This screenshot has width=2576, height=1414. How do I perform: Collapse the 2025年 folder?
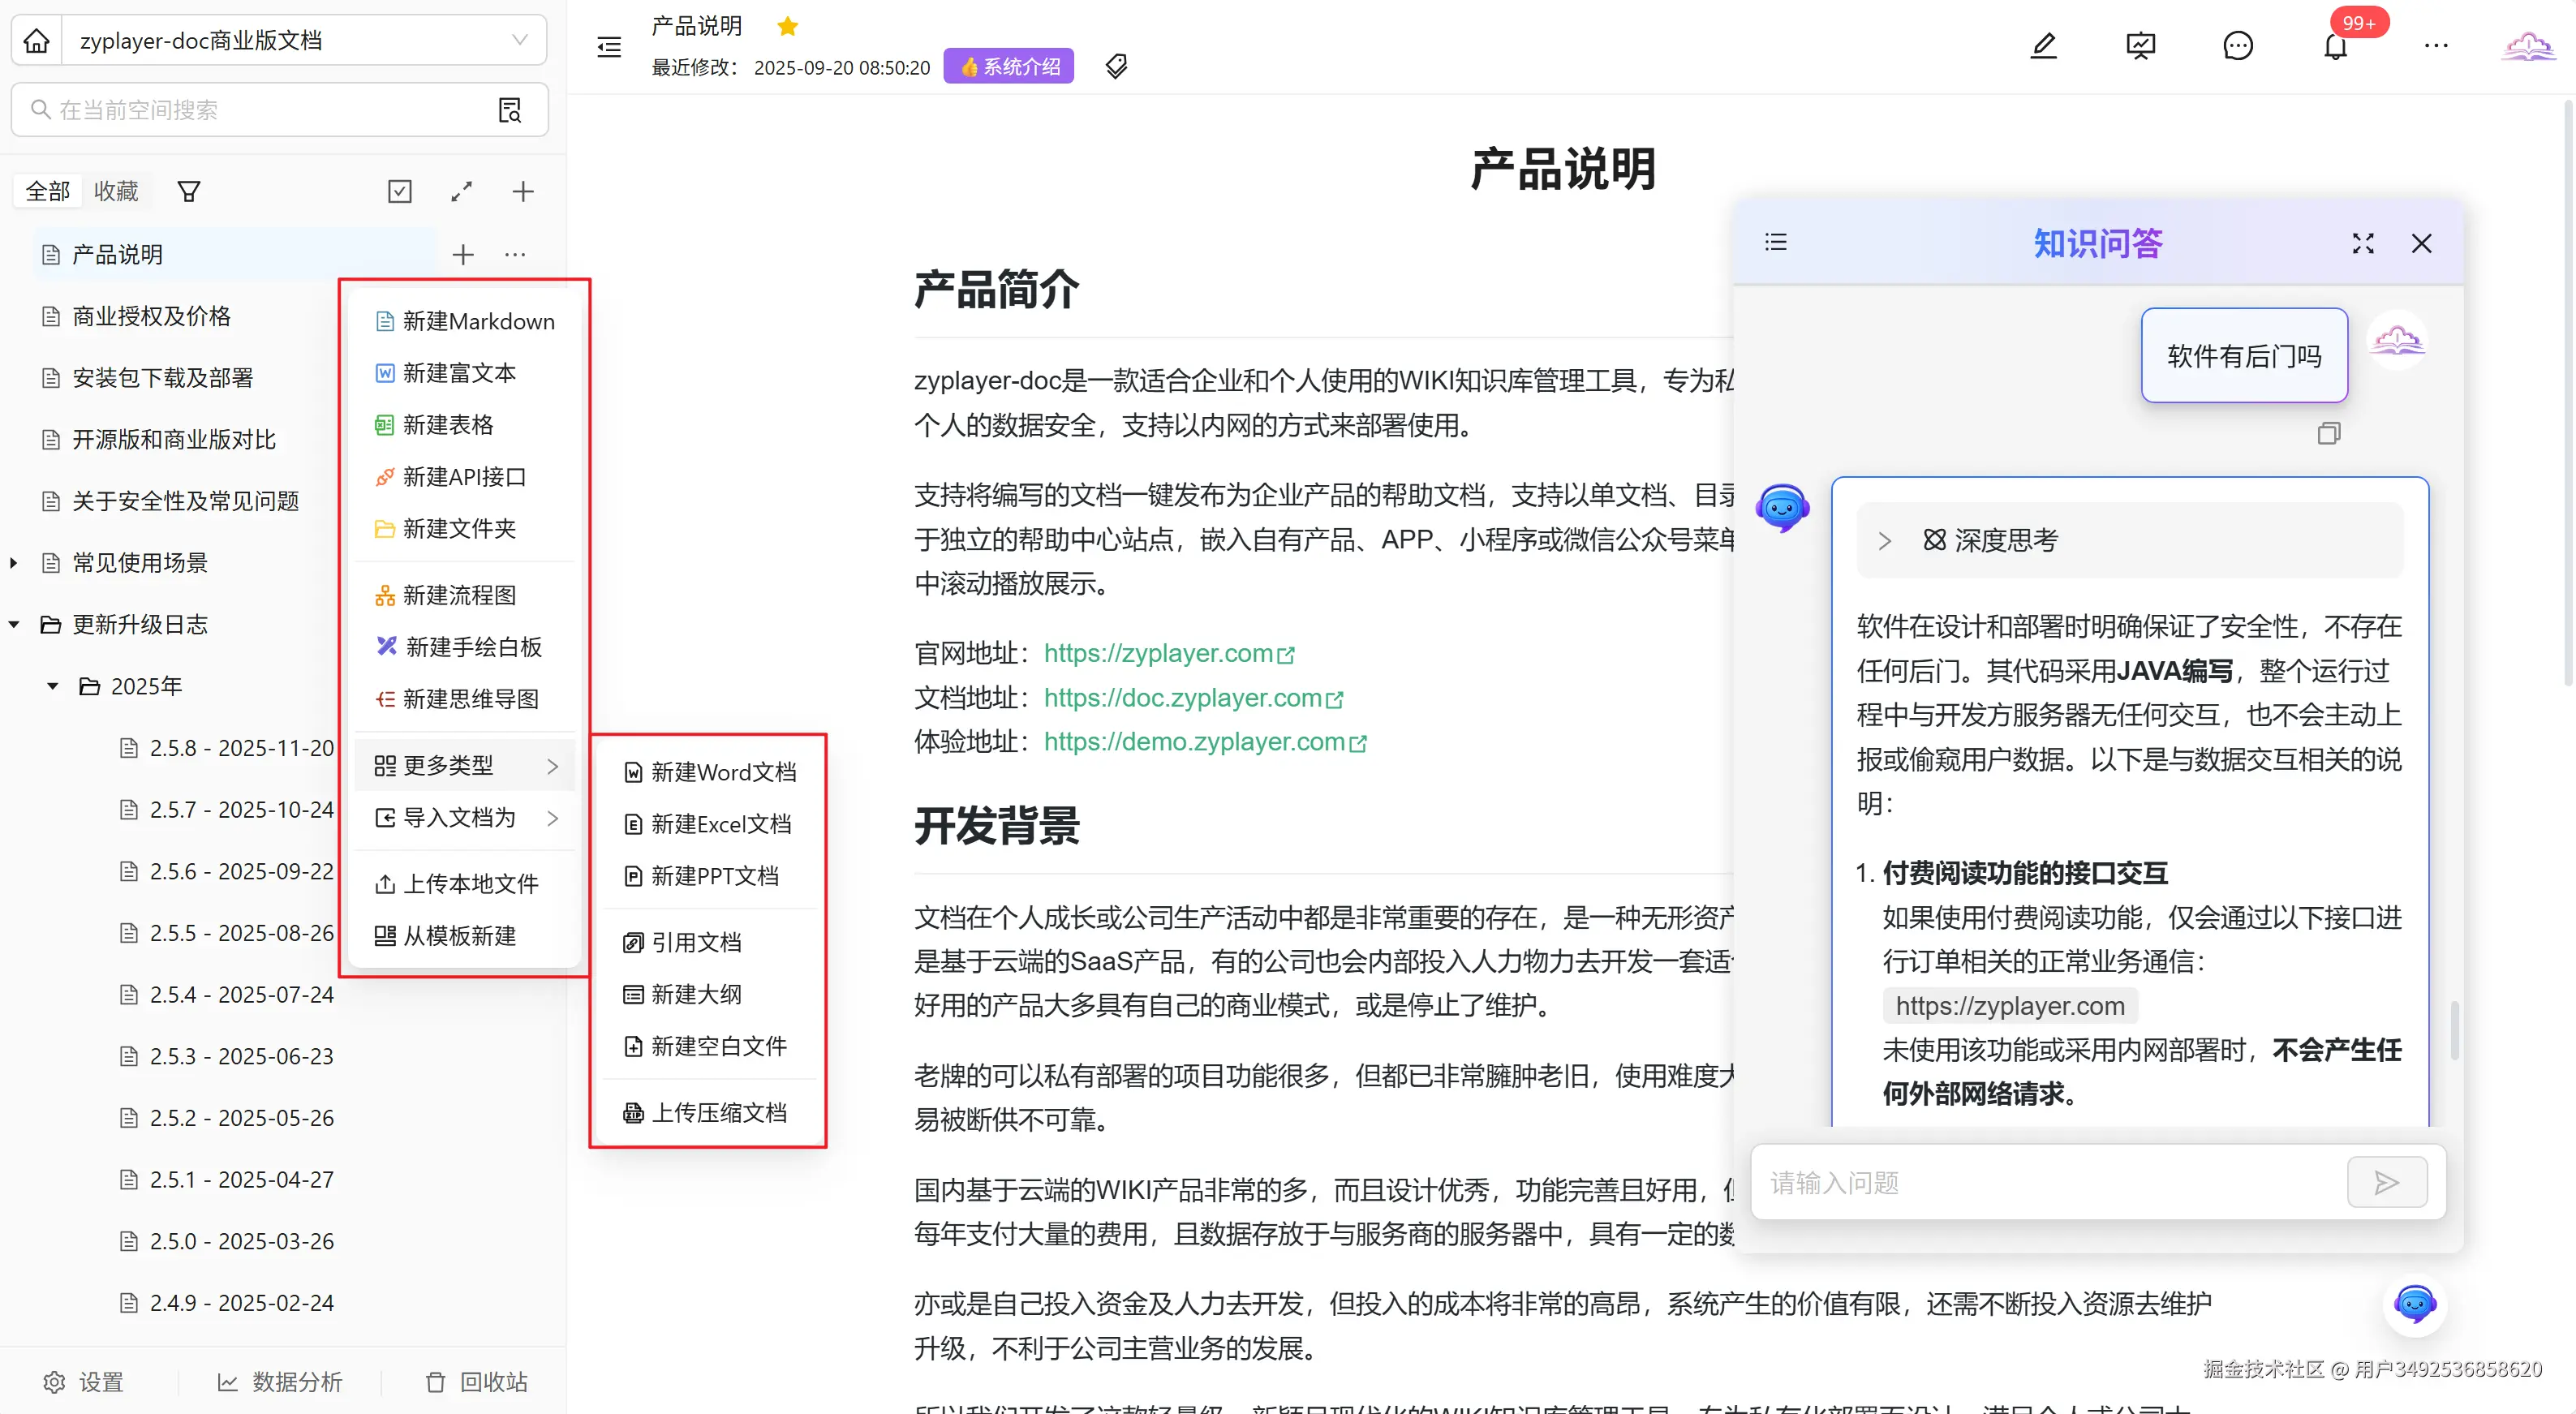(53, 686)
